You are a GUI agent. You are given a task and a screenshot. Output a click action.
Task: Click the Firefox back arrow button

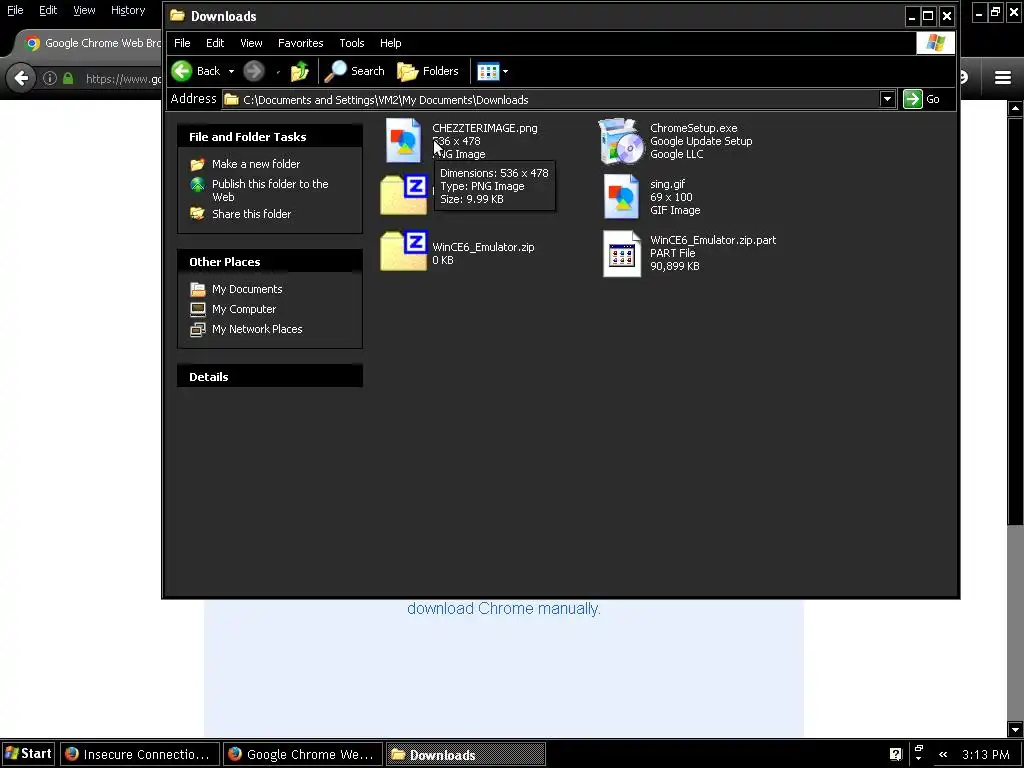21,78
